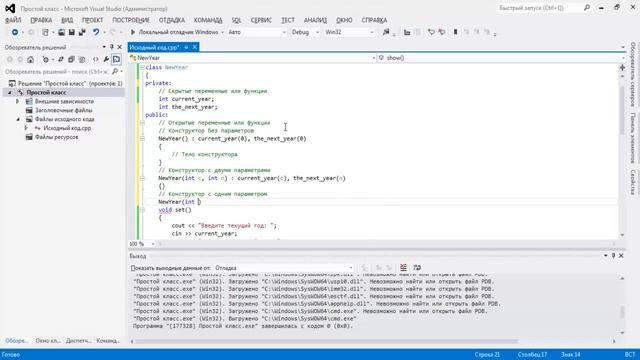Click the Comment selection toolbar icon

point(431,32)
